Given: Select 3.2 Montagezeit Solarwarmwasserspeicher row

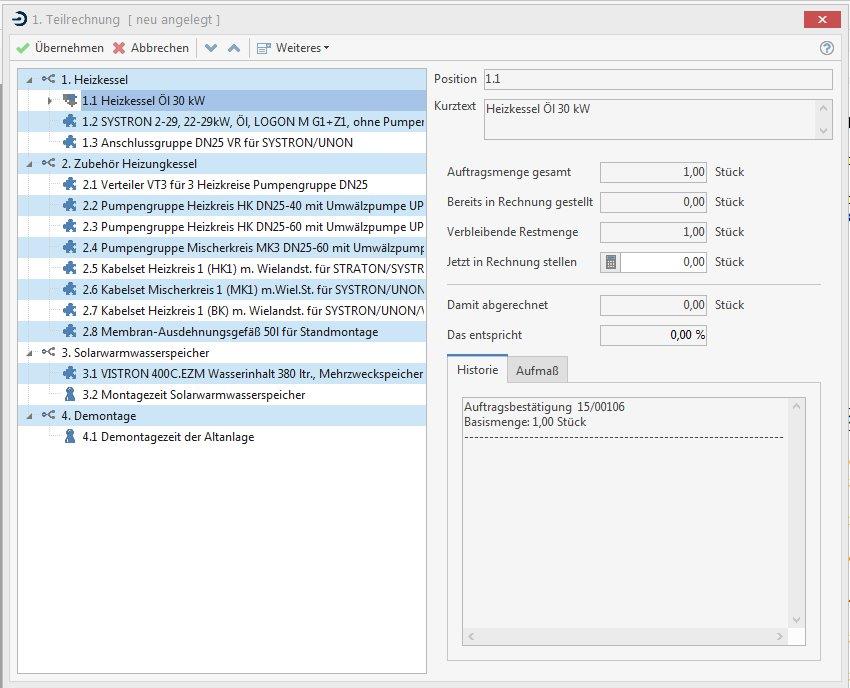Looking at the screenshot, I should pos(222,395).
